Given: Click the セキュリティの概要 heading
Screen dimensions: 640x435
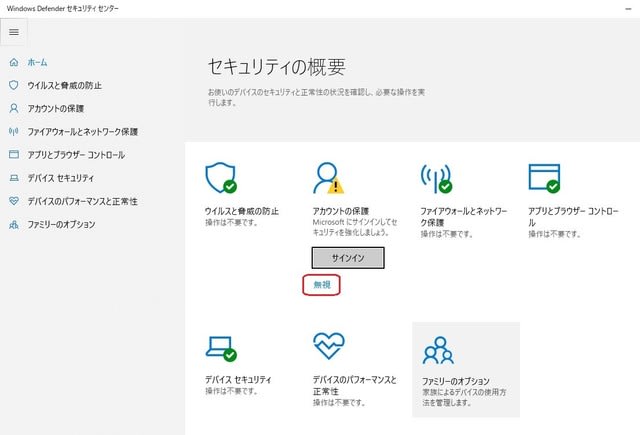Looking at the screenshot, I should click(x=277, y=67).
